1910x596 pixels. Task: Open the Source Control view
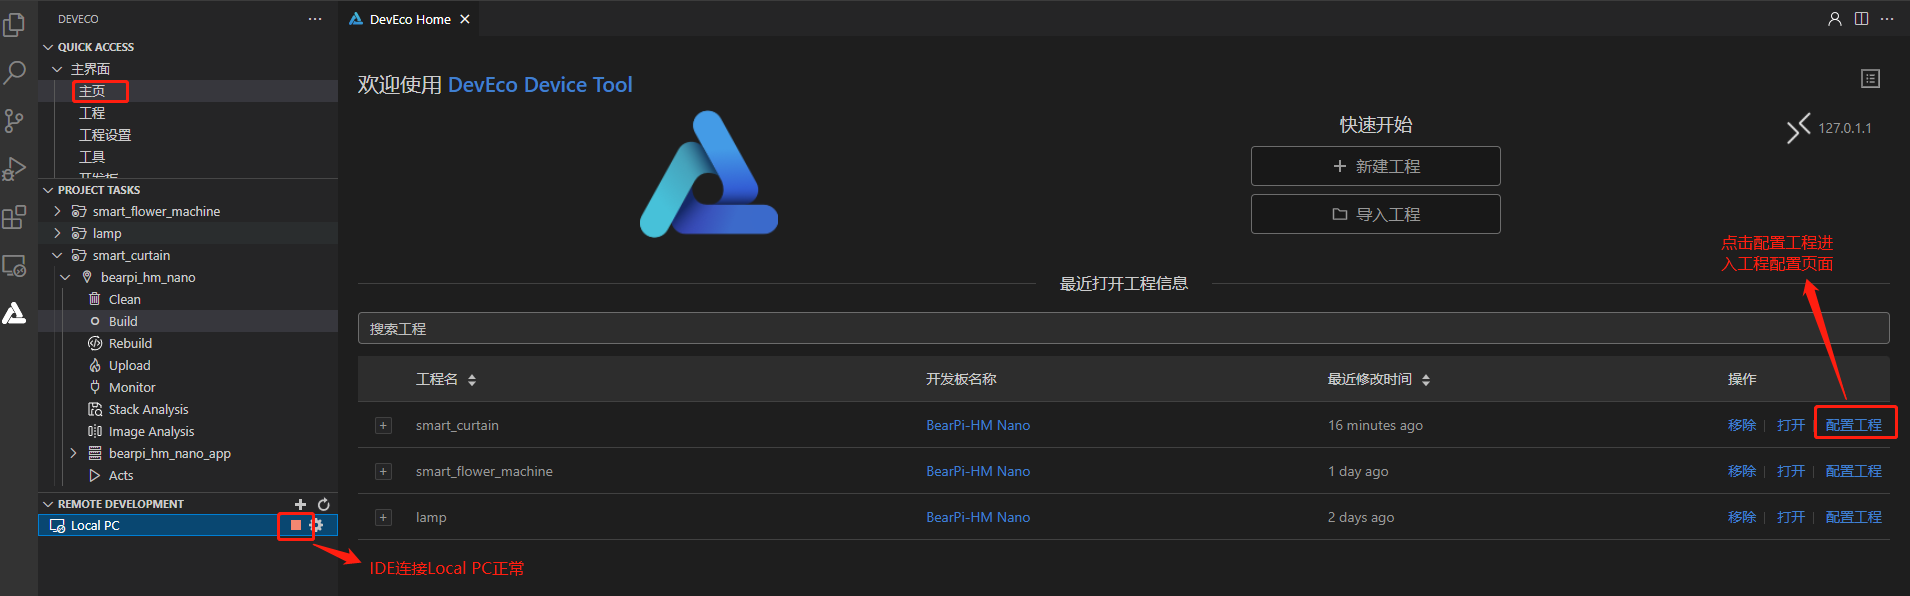coord(14,121)
